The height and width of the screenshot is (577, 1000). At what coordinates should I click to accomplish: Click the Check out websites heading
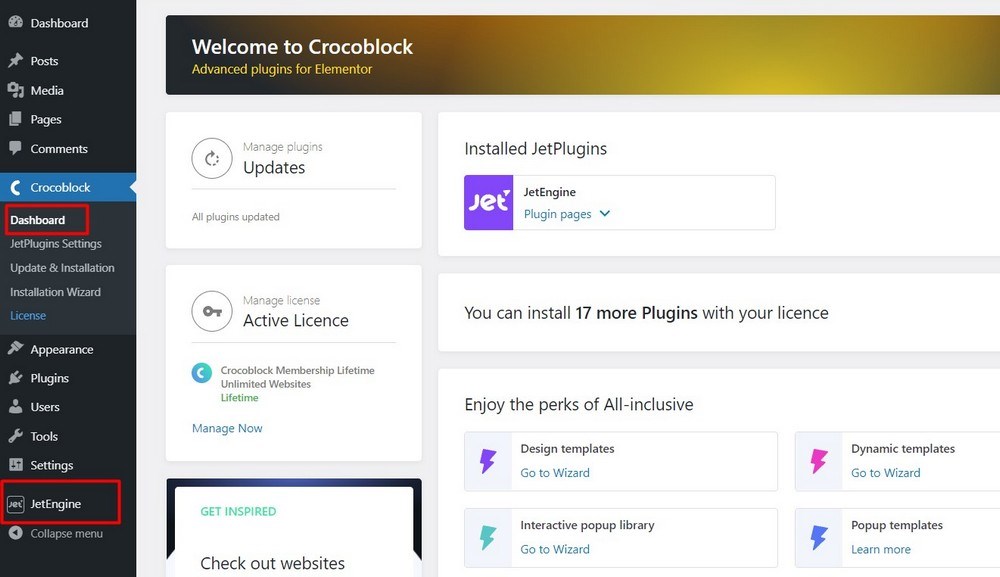click(272, 564)
